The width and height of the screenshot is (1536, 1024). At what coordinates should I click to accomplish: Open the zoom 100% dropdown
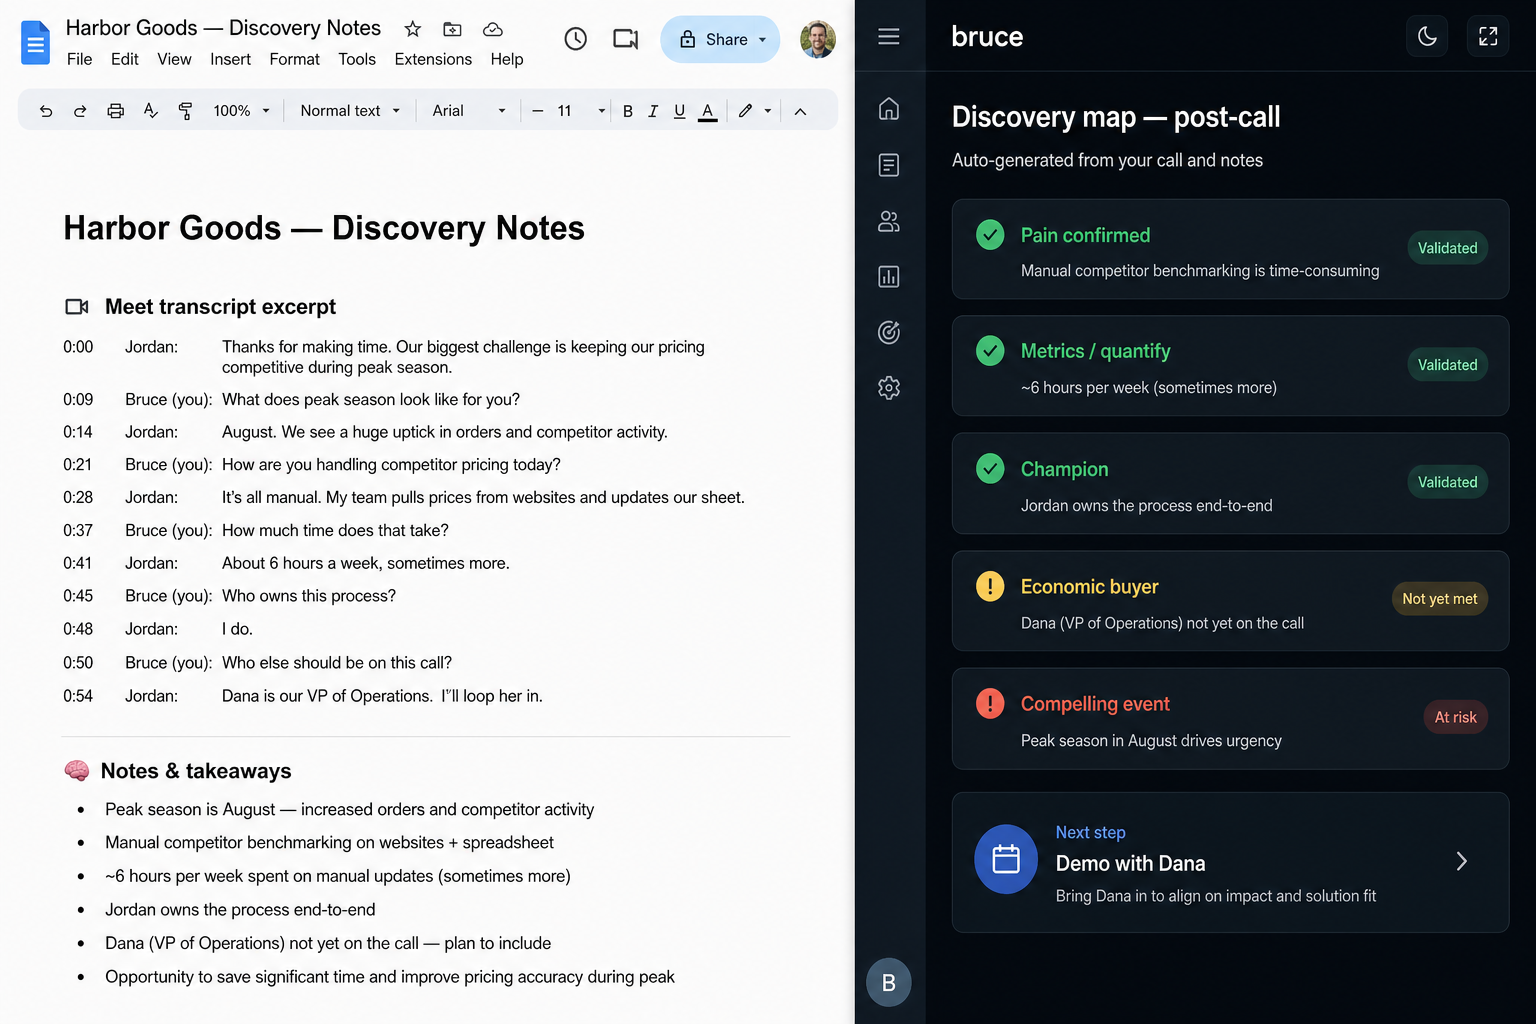[242, 111]
